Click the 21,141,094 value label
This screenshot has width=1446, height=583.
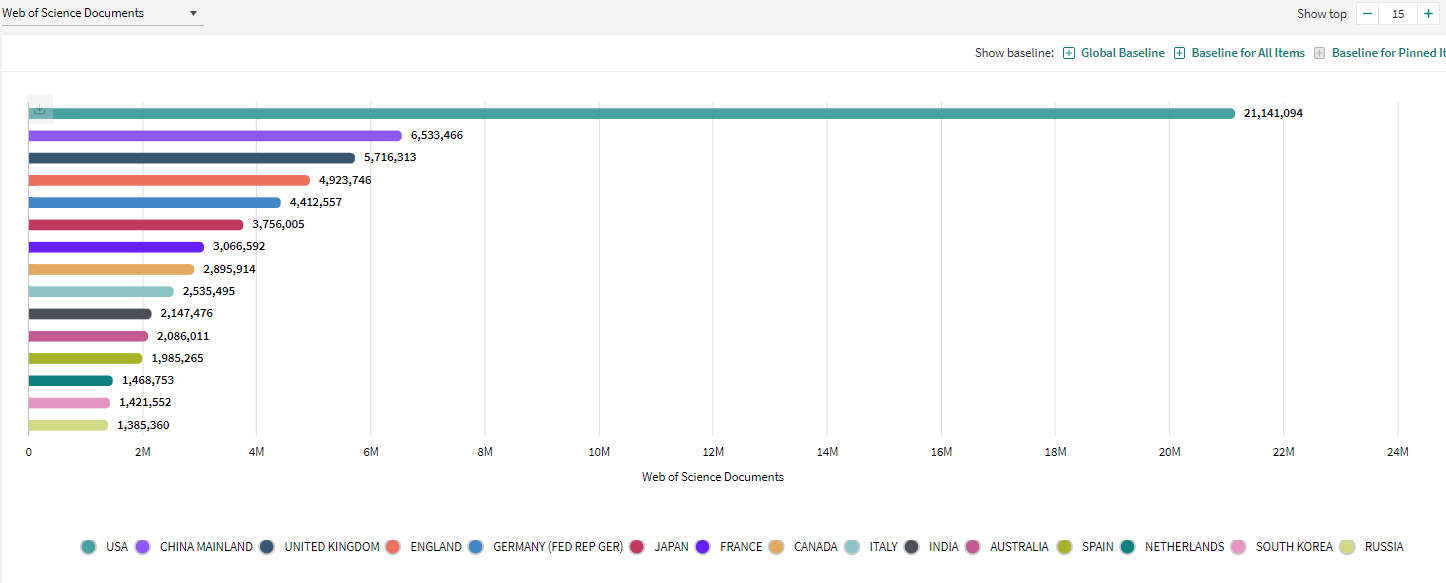[x=1273, y=113]
